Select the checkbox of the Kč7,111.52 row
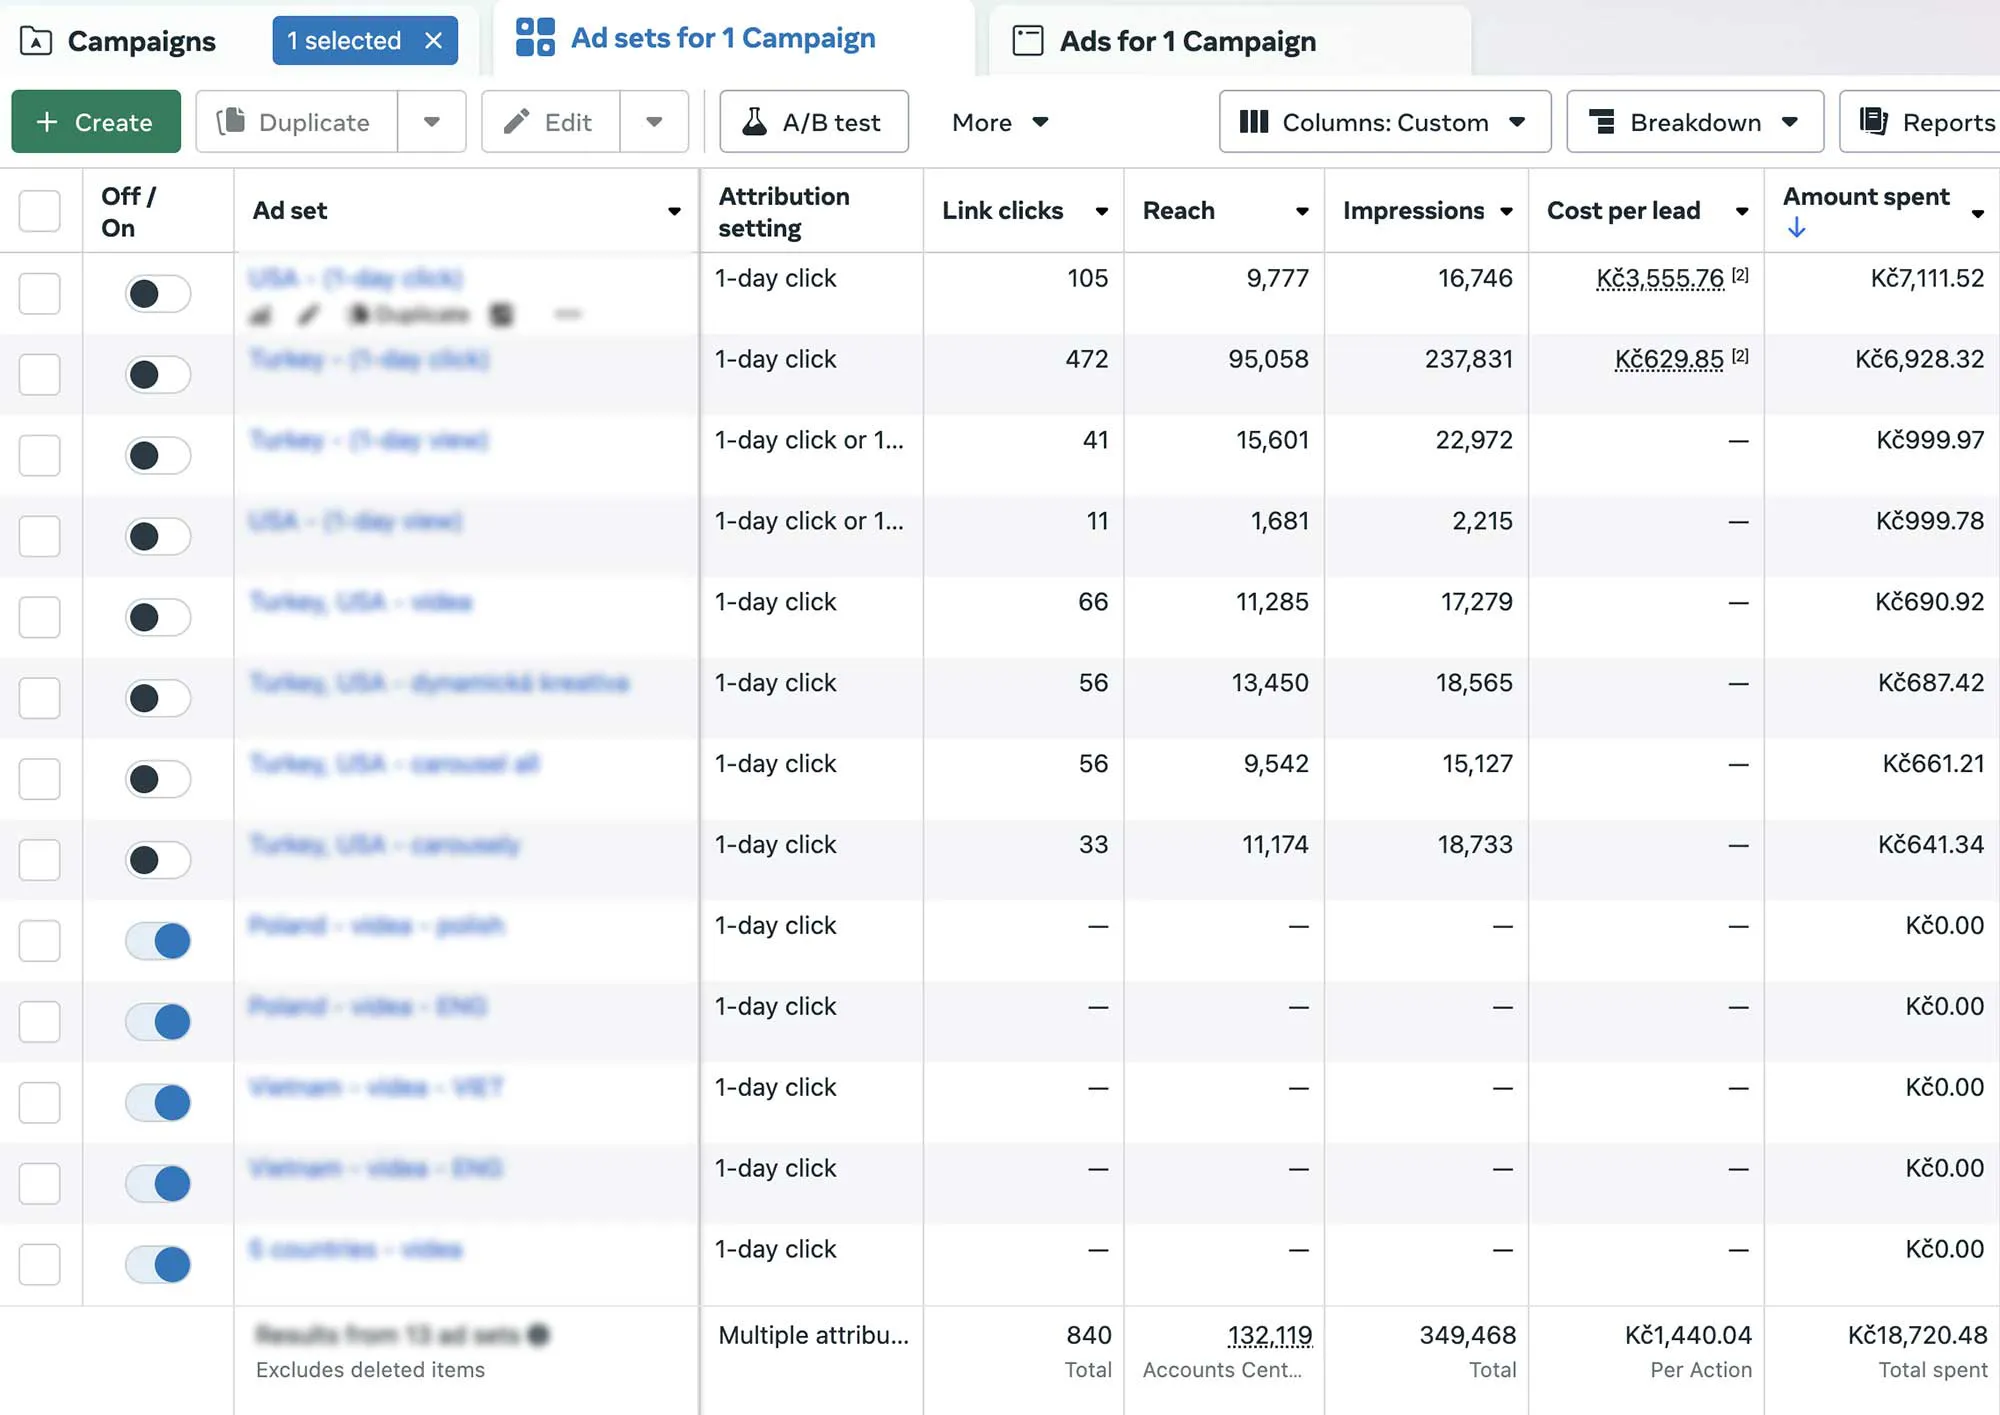Image resolution: width=2000 pixels, height=1415 pixels. [x=40, y=294]
